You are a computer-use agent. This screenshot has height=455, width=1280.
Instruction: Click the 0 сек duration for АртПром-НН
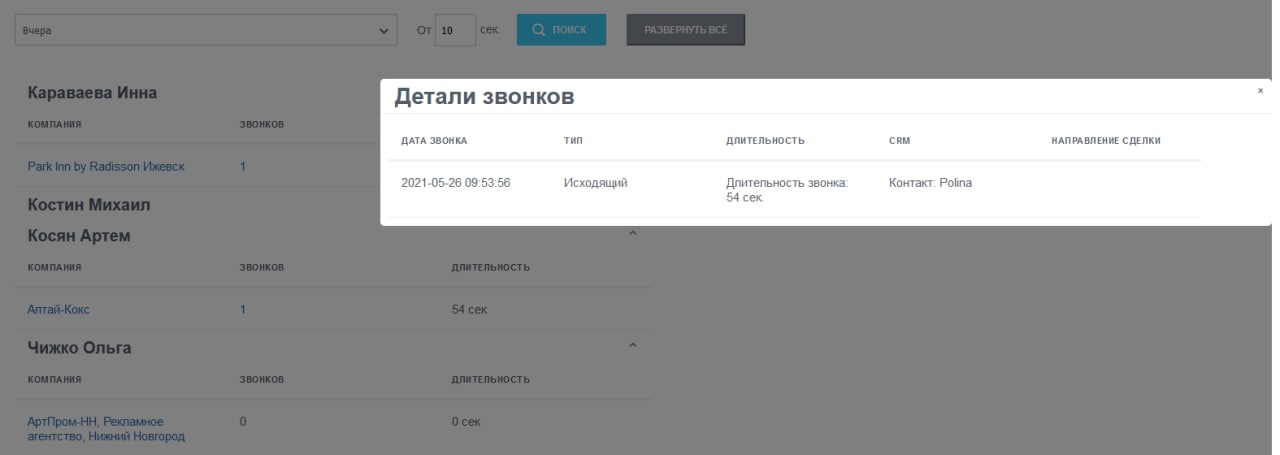466,422
